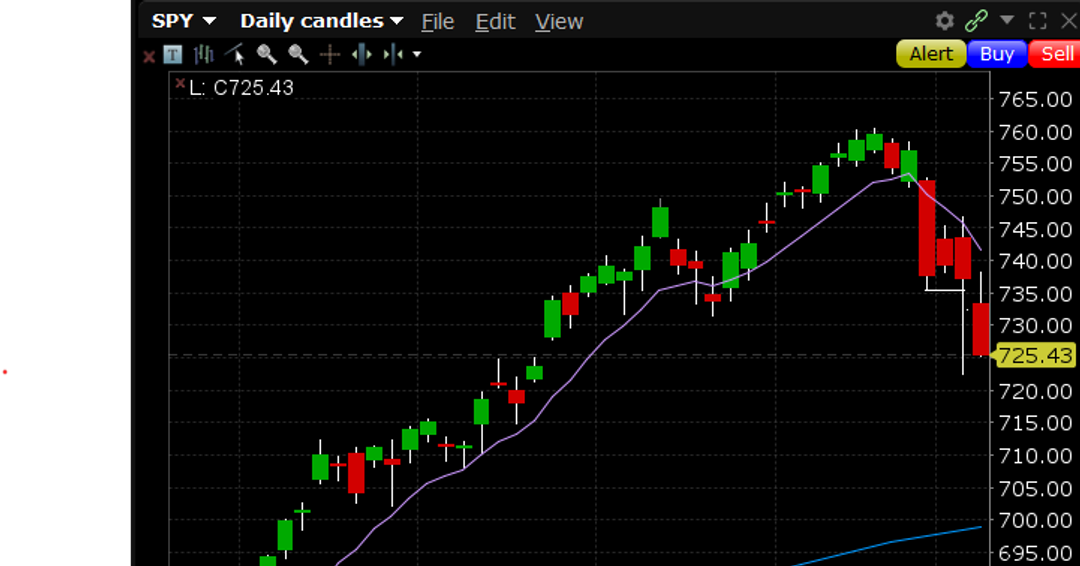Click the 760.00 price axis label
The height and width of the screenshot is (566, 1080).
pyautogui.click(x=1035, y=132)
